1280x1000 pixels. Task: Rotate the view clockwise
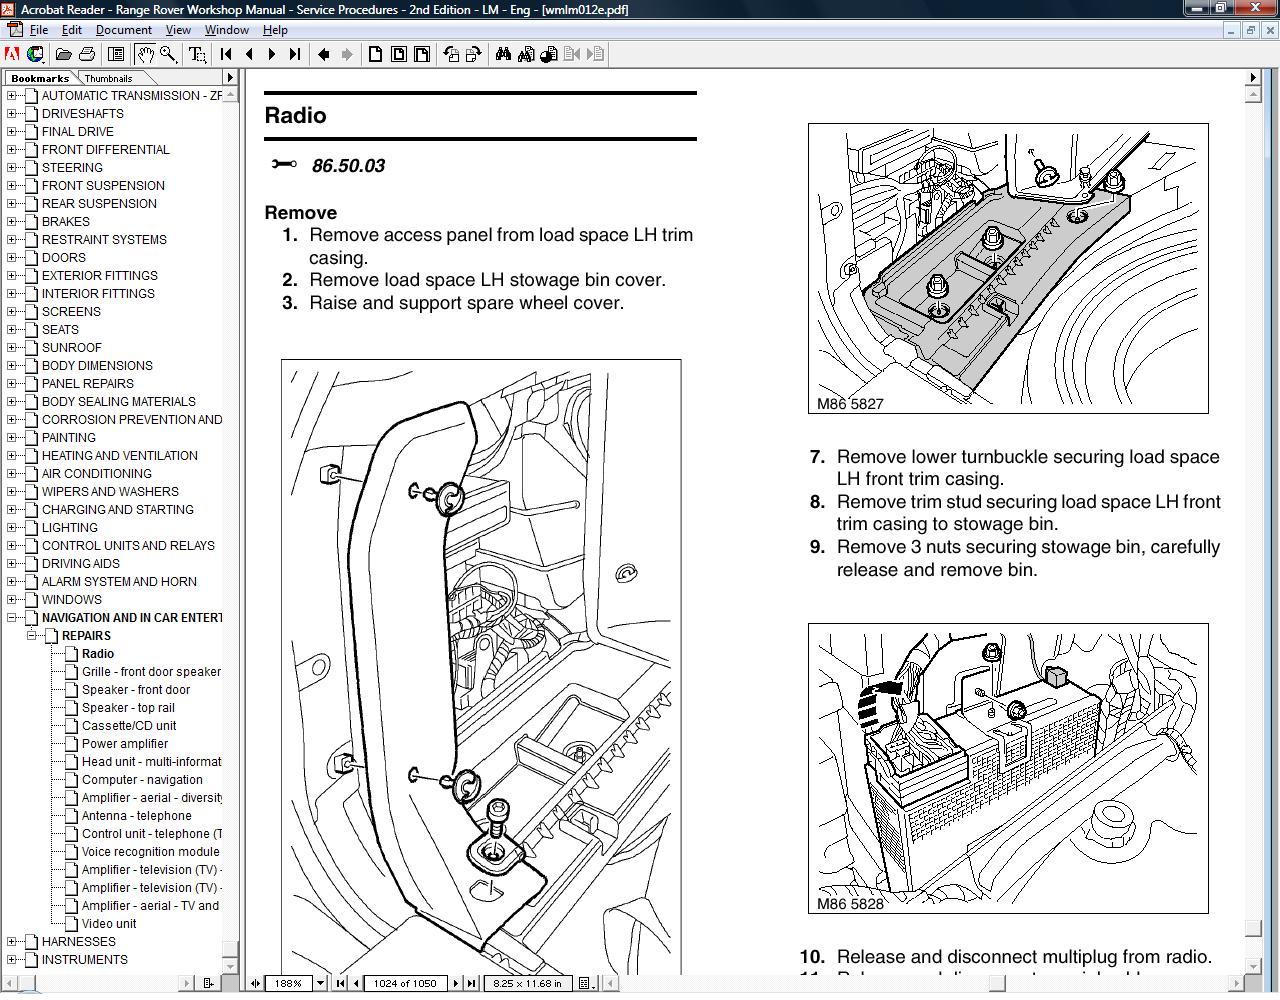473,54
